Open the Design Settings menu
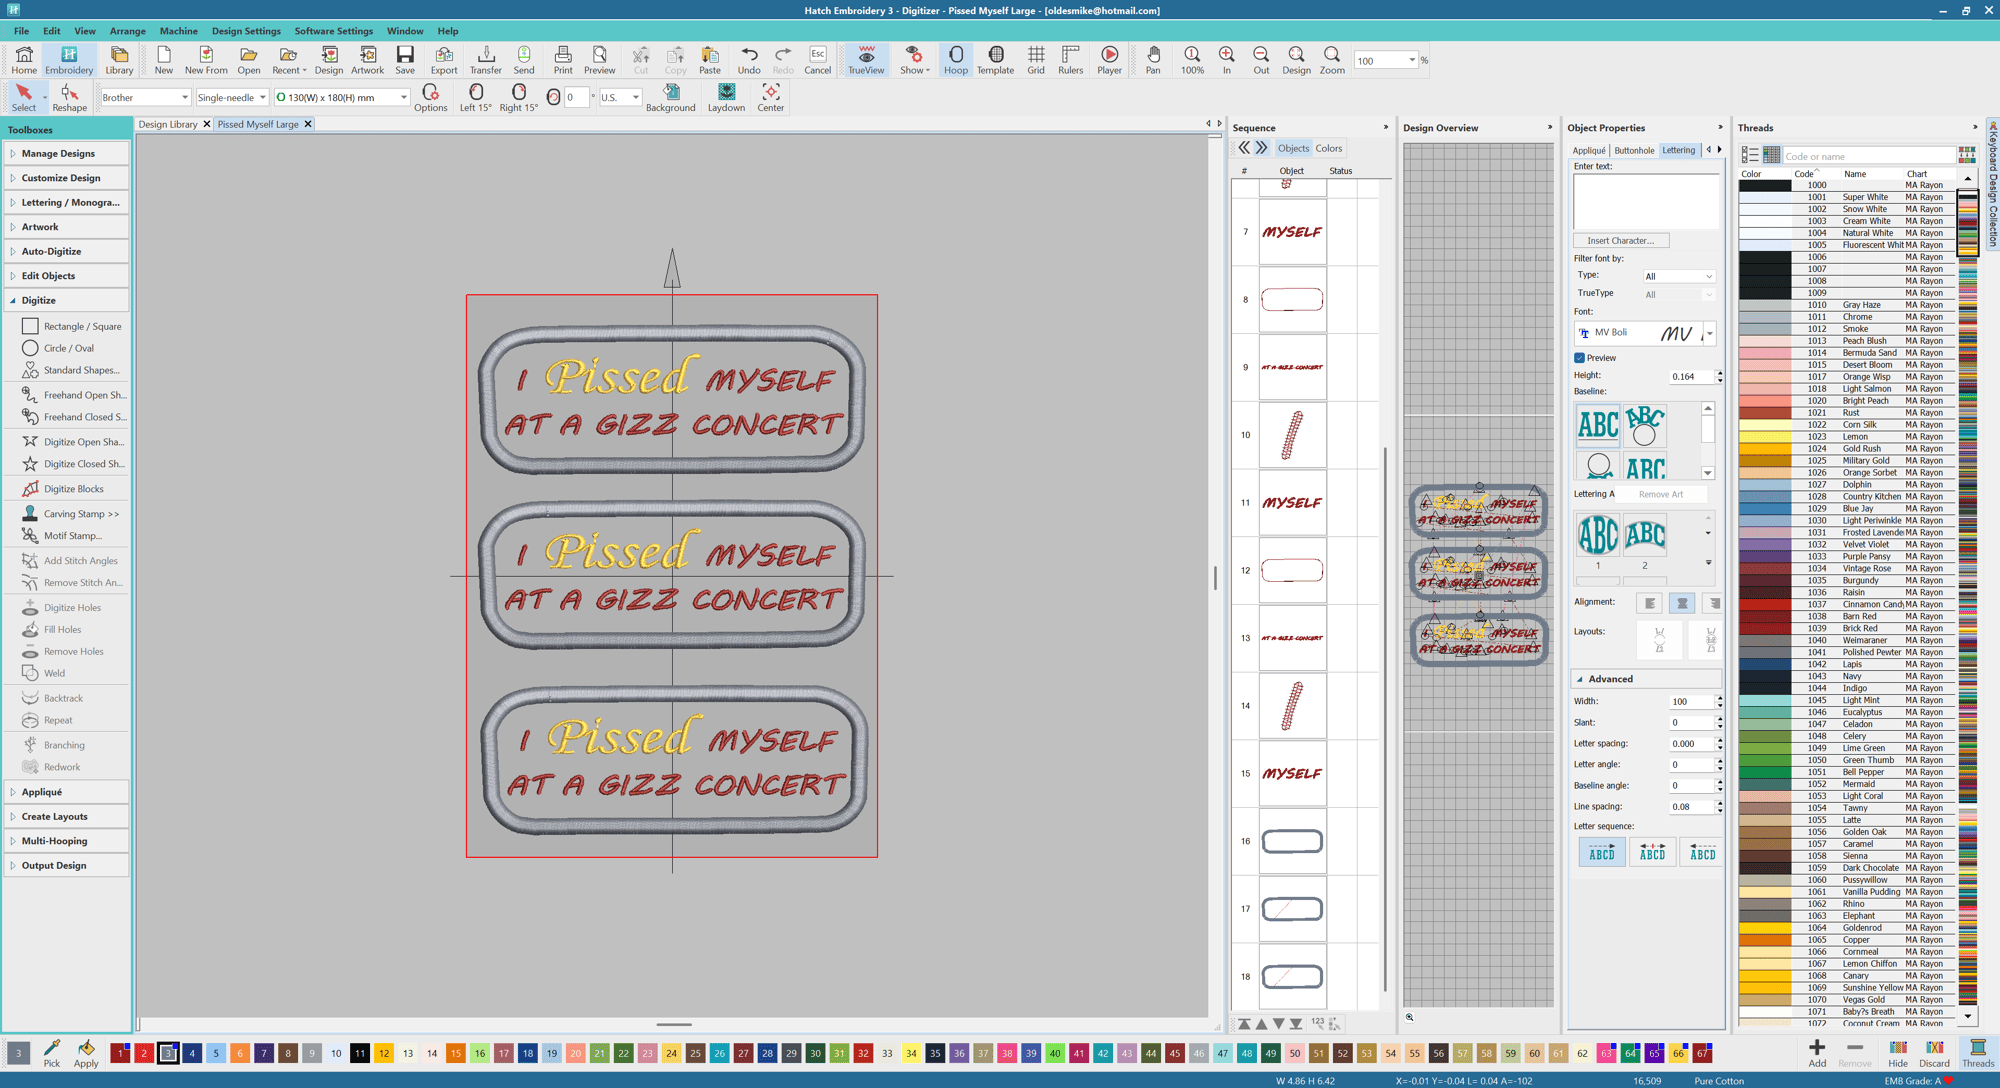This screenshot has height=1088, width=2000. pyautogui.click(x=245, y=31)
